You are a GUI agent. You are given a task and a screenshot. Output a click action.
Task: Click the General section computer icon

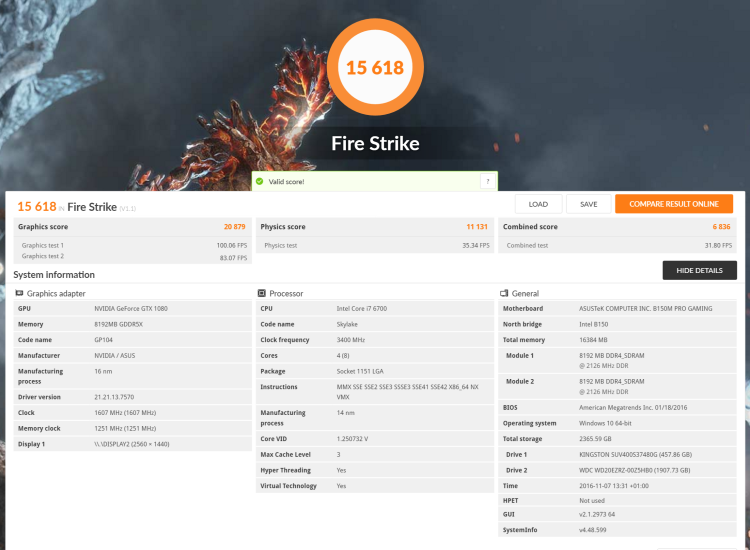pyautogui.click(x=504, y=293)
